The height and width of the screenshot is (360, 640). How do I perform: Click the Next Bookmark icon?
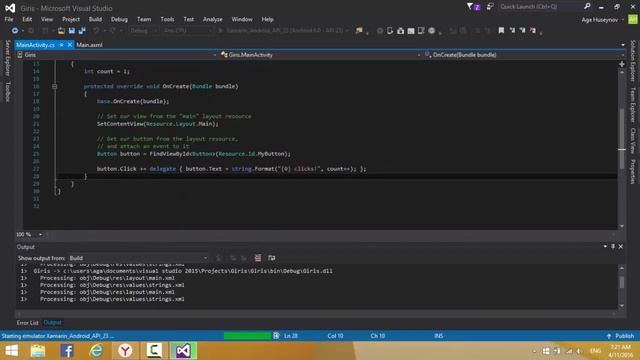pos(522,30)
